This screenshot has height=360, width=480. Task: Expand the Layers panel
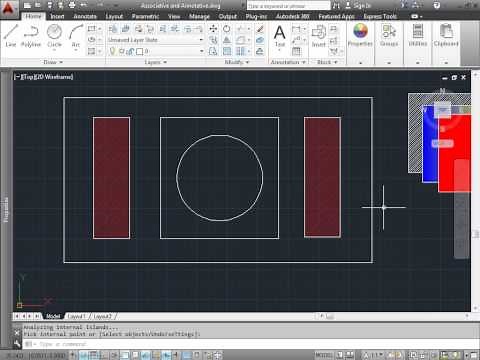click(155, 62)
